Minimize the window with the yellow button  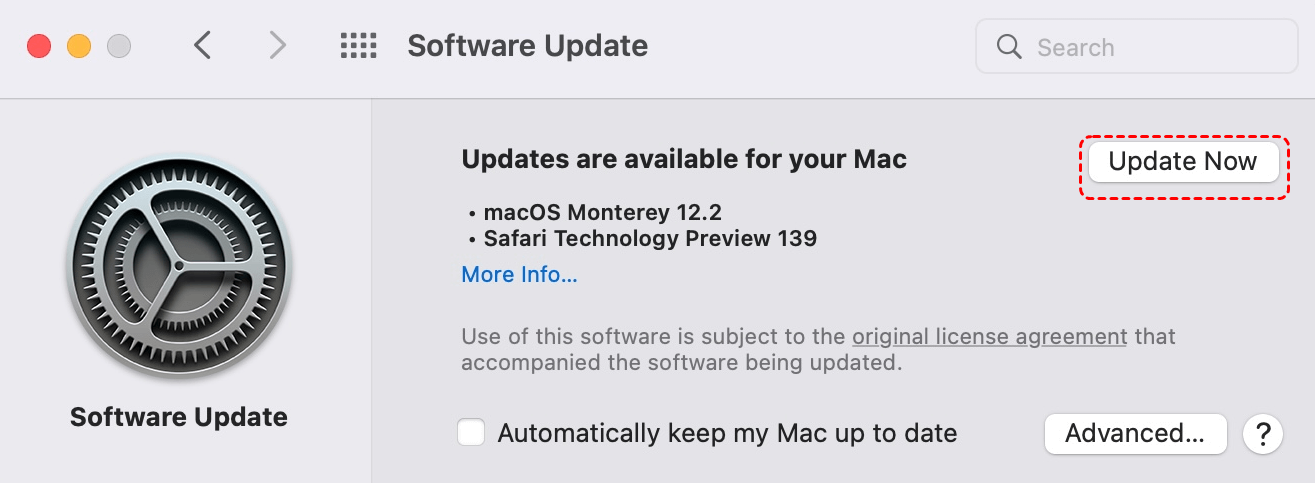[79, 46]
